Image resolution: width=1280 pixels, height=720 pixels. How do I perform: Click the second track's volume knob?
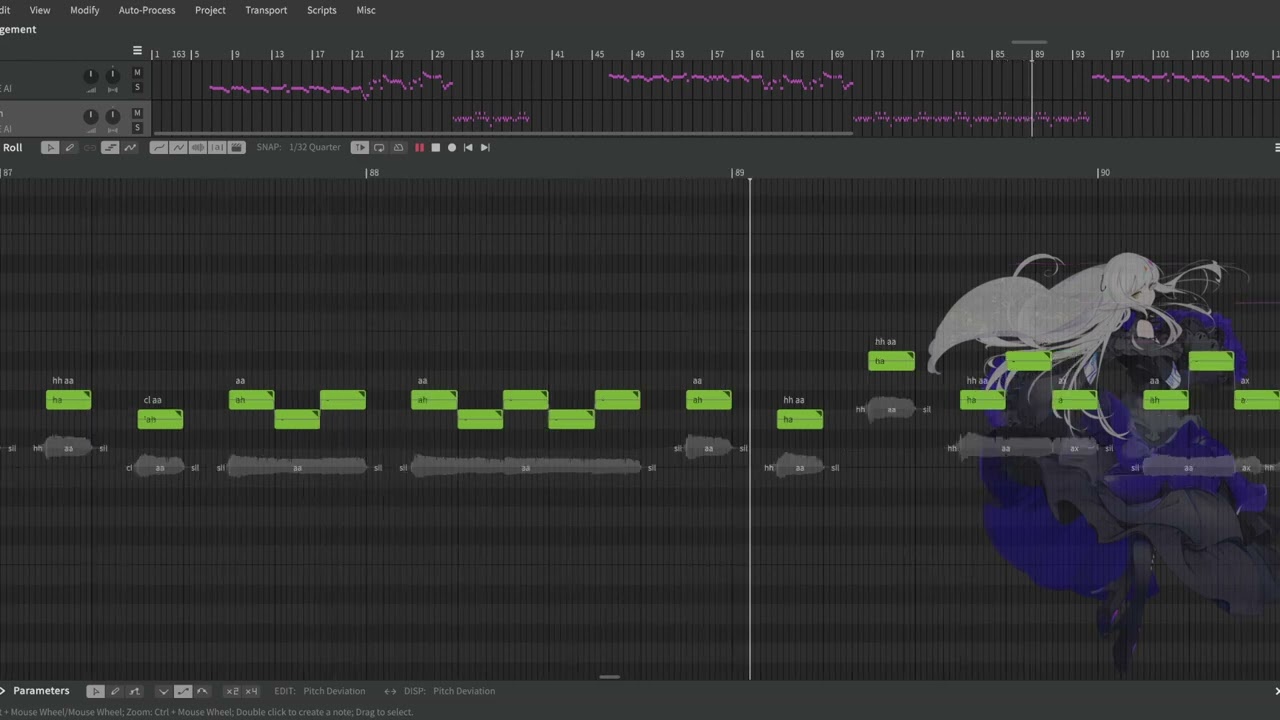(90, 116)
